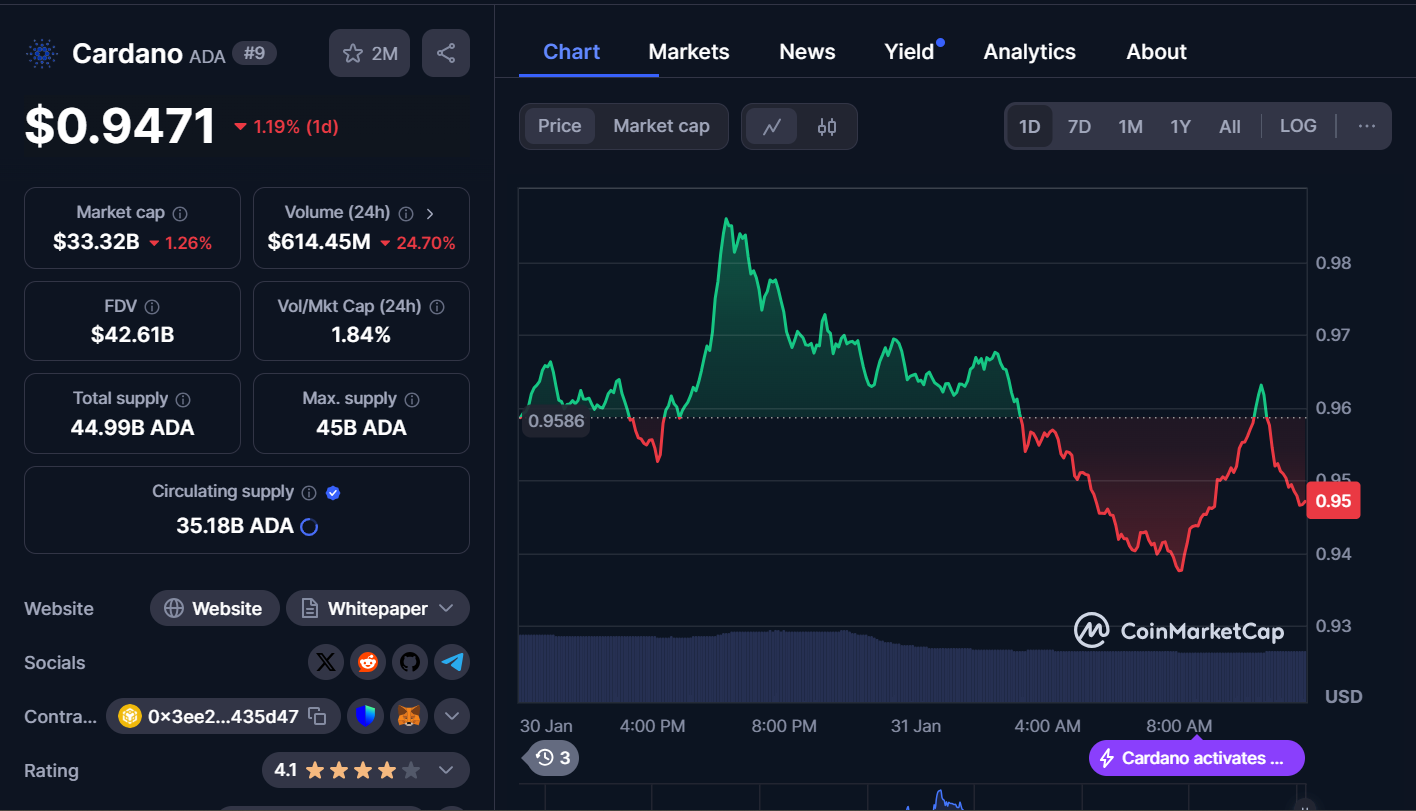This screenshot has height=811, width=1416.
Task: Open Volume (24h) details arrow
Action: click(430, 213)
